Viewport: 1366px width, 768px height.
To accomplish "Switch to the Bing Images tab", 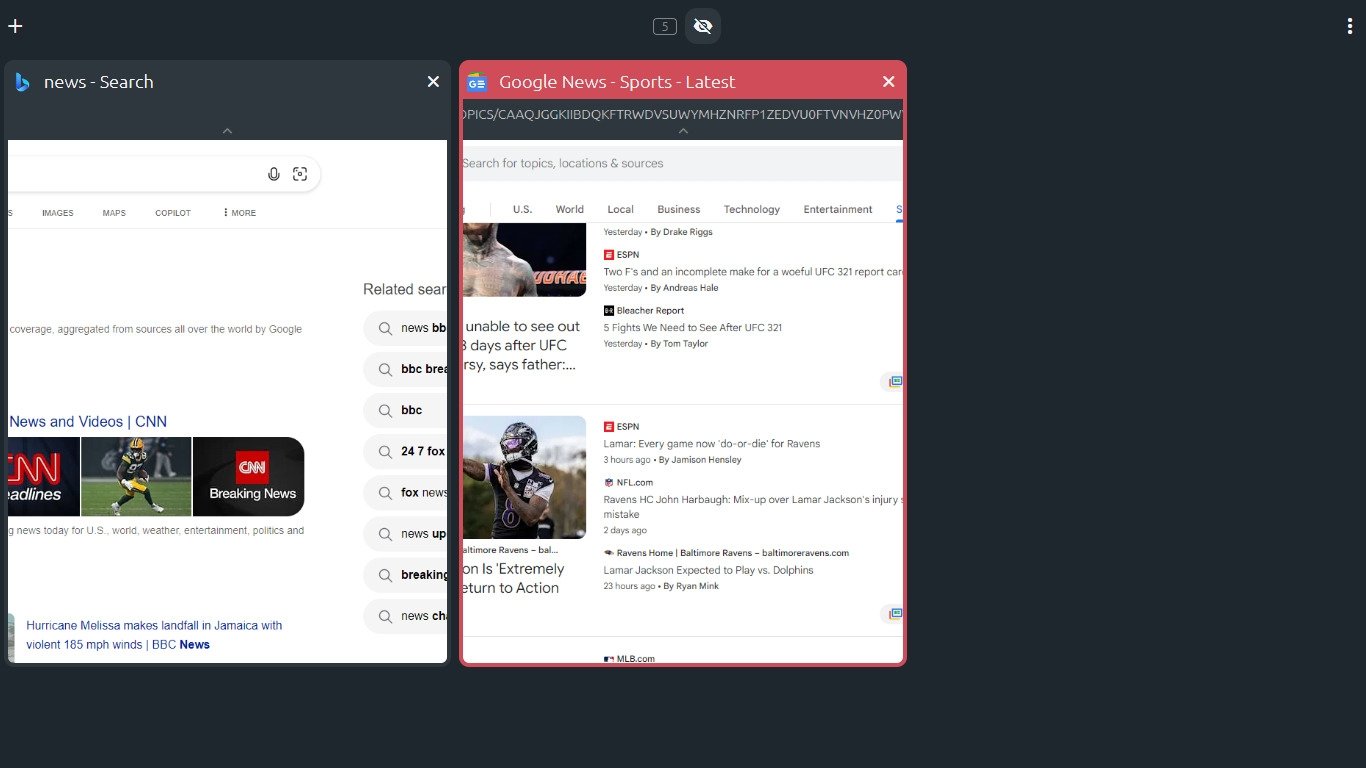I will [57, 213].
